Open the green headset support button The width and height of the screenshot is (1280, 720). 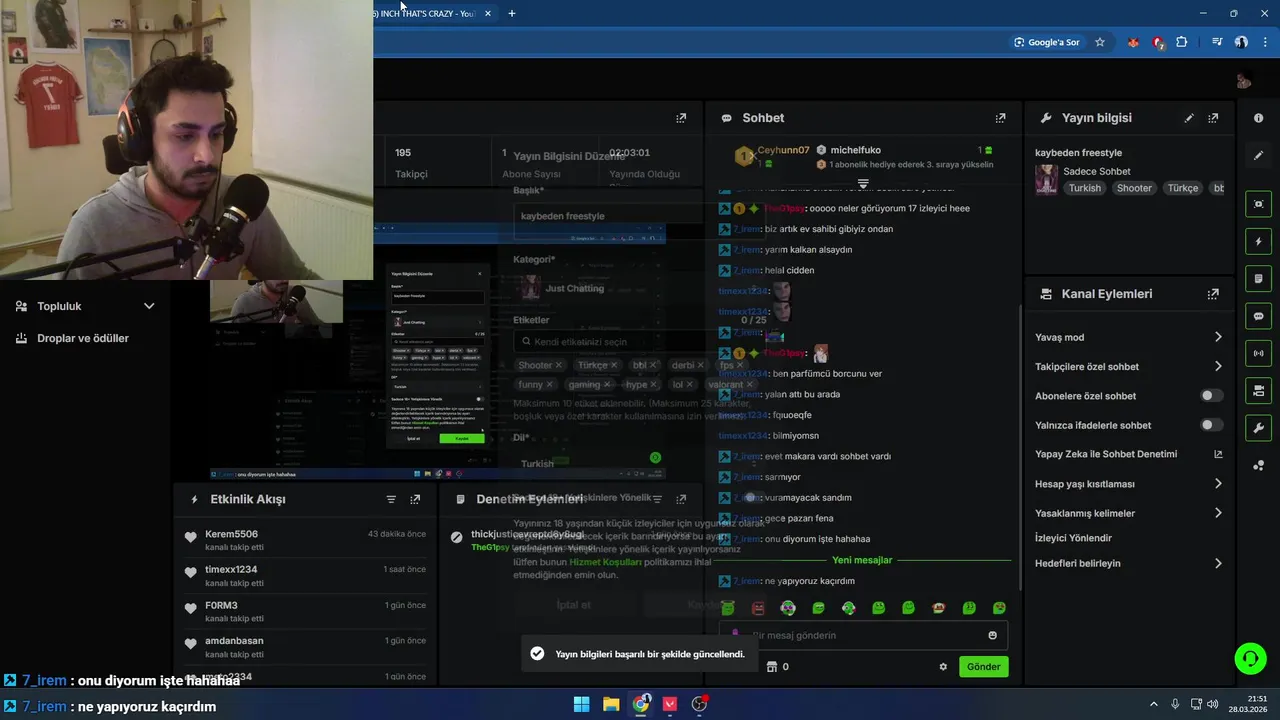tap(1250, 658)
